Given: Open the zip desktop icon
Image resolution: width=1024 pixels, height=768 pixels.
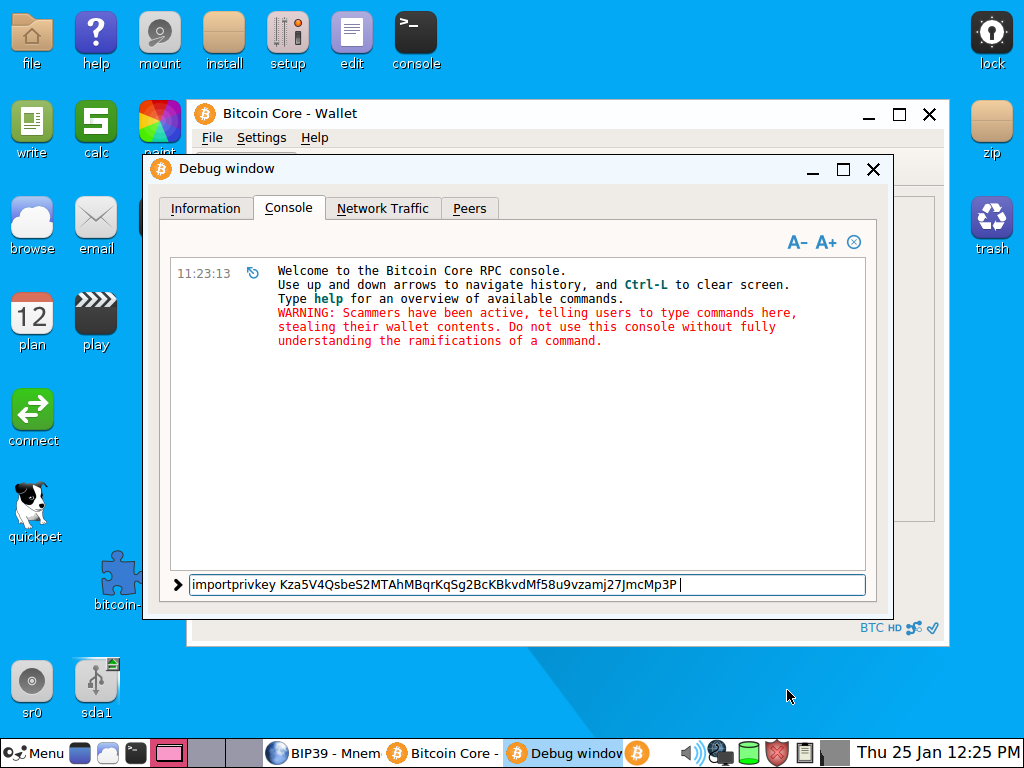Looking at the screenshot, I should click(x=992, y=130).
